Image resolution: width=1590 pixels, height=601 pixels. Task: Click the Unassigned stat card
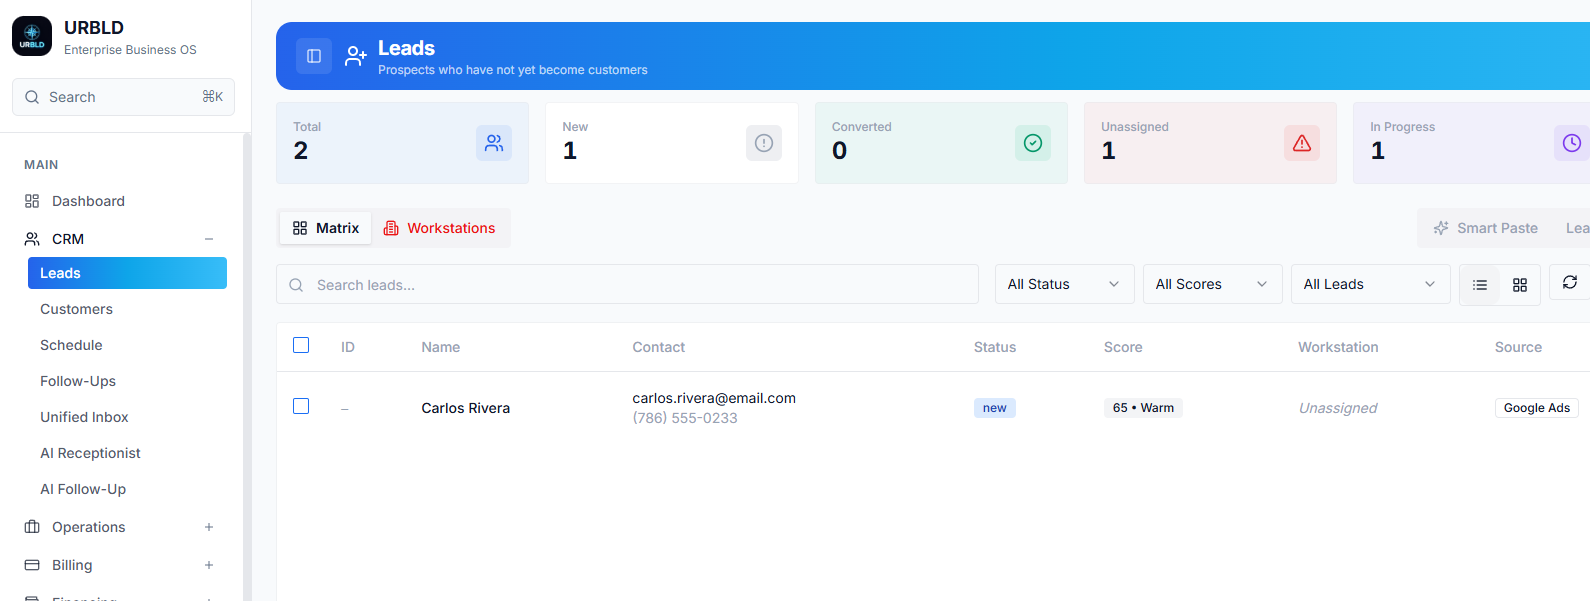click(1210, 143)
